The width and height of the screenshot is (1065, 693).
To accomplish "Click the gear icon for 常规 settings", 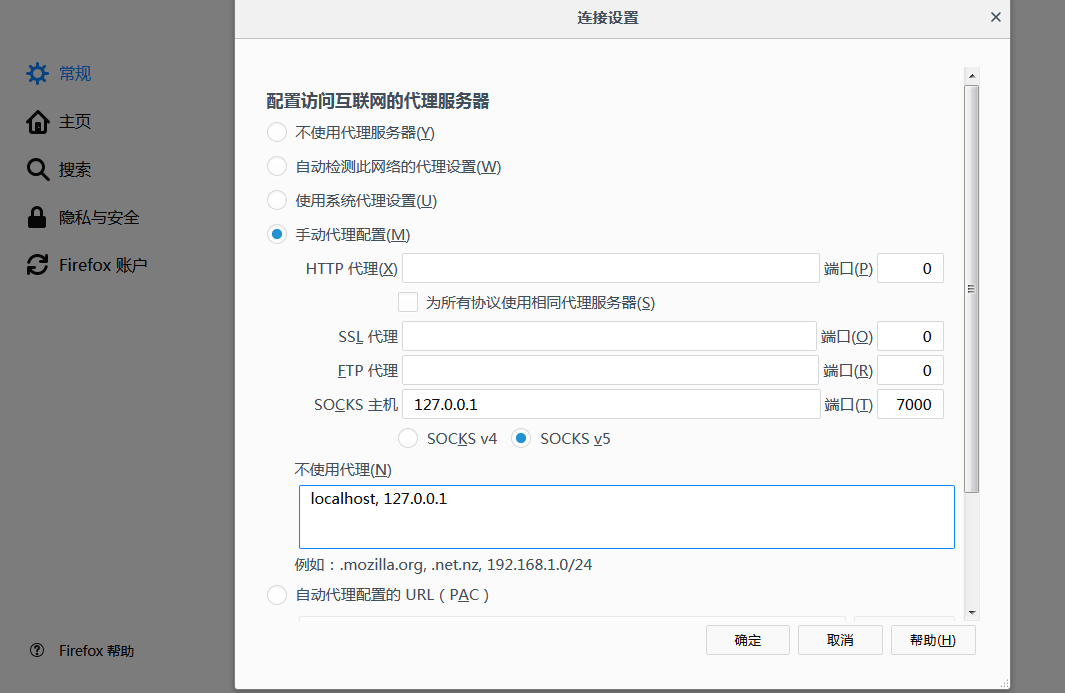I will pos(37,73).
